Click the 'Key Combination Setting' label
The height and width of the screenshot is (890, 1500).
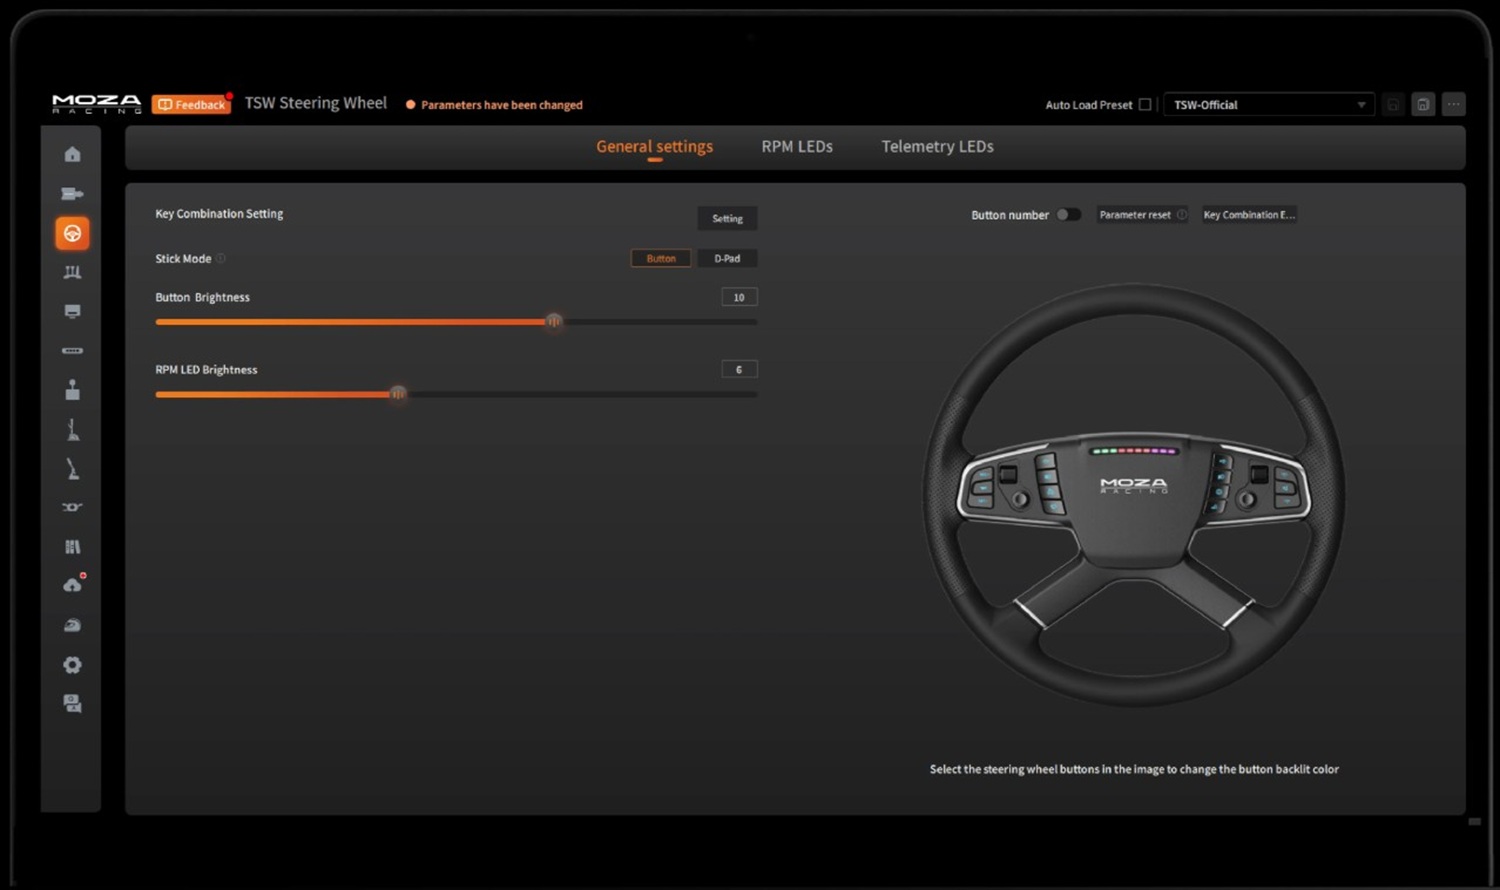click(219, 214)
